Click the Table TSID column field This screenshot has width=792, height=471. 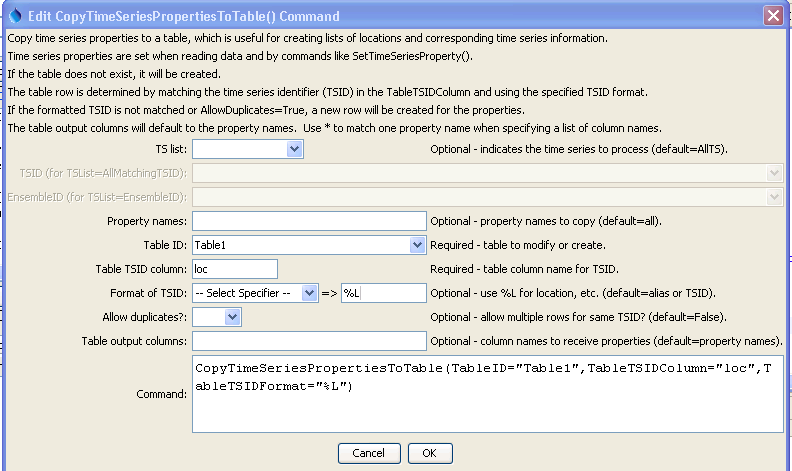(235, 269)
